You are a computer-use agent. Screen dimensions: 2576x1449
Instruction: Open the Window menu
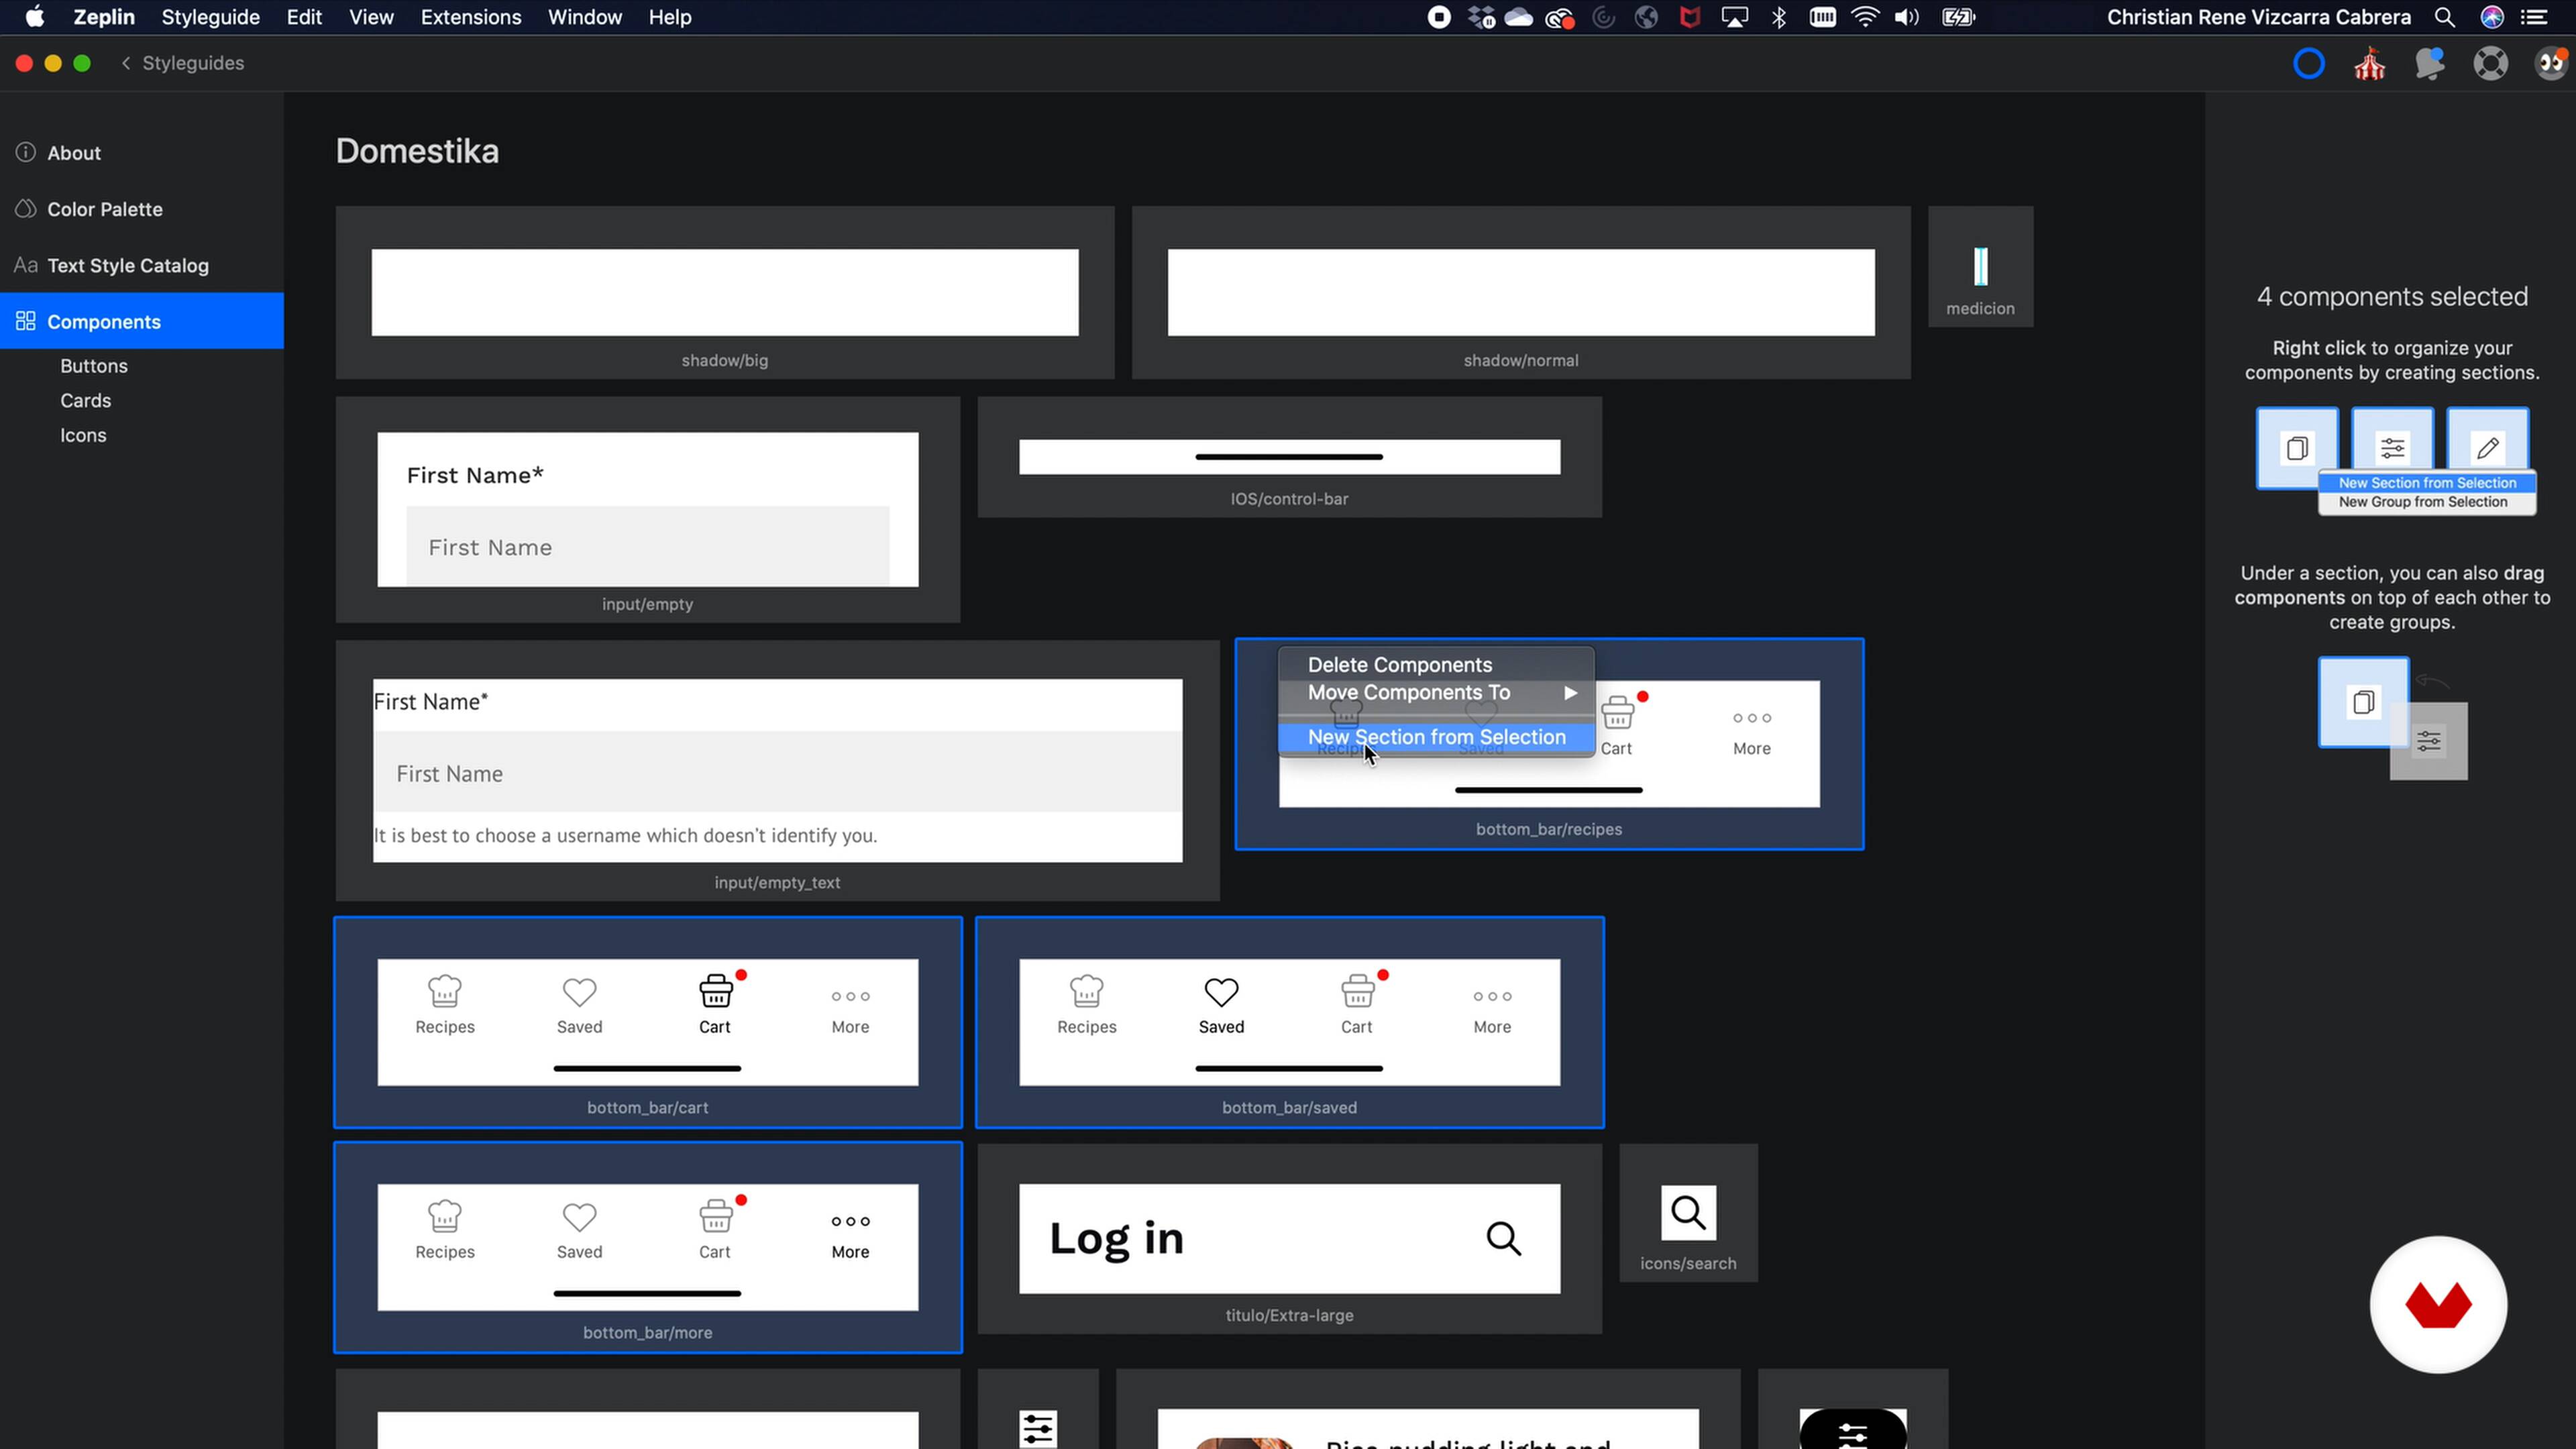[x=585, y=17]
